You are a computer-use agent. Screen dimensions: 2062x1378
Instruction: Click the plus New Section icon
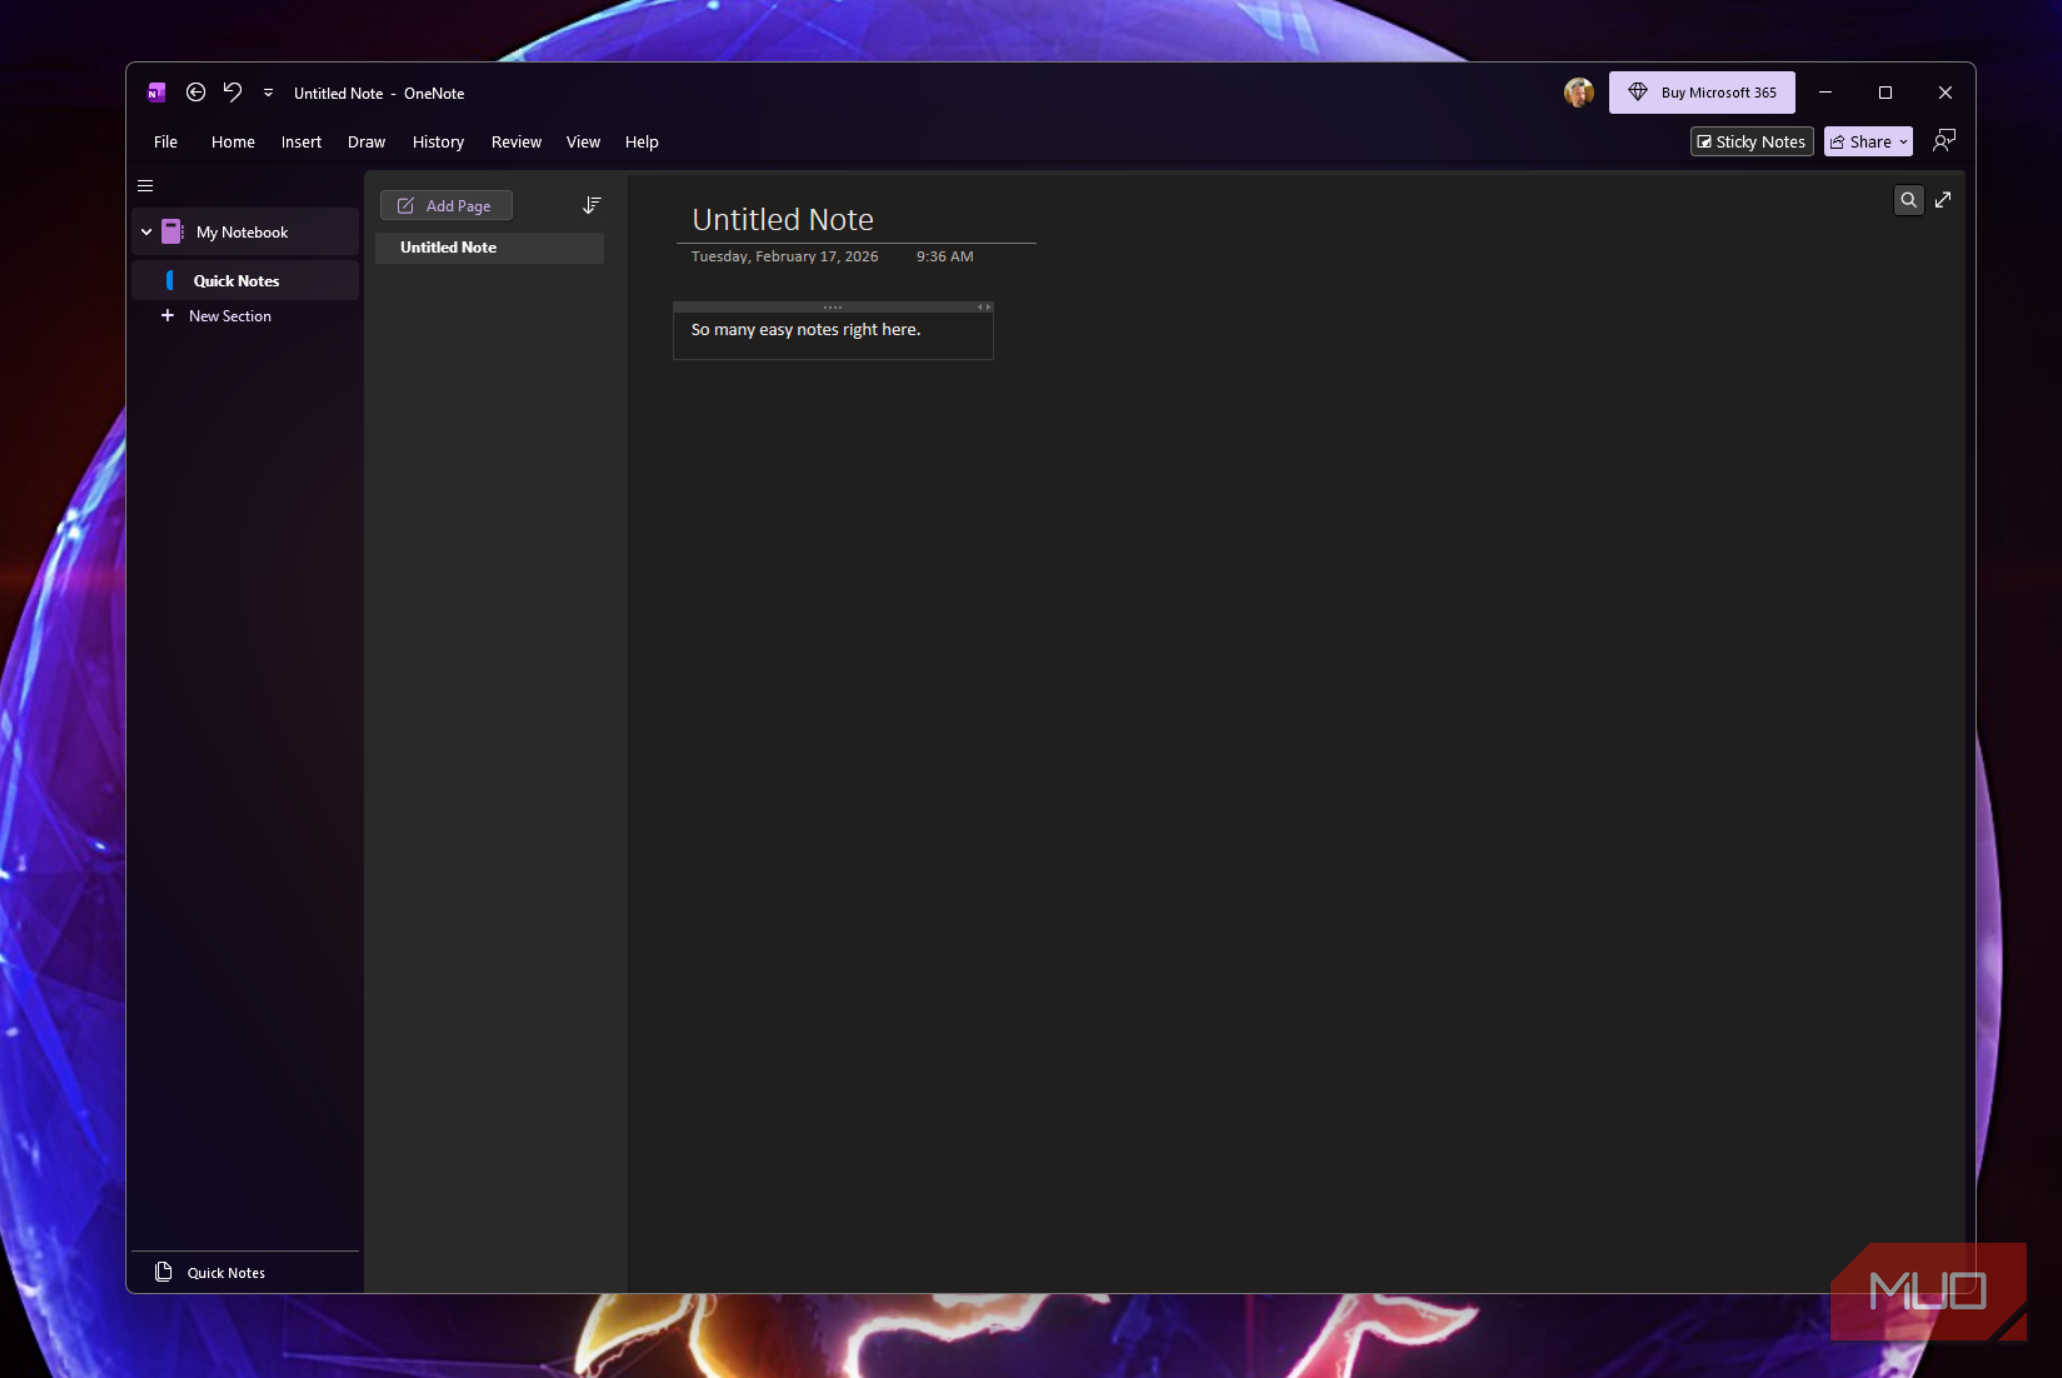point(167,316)
